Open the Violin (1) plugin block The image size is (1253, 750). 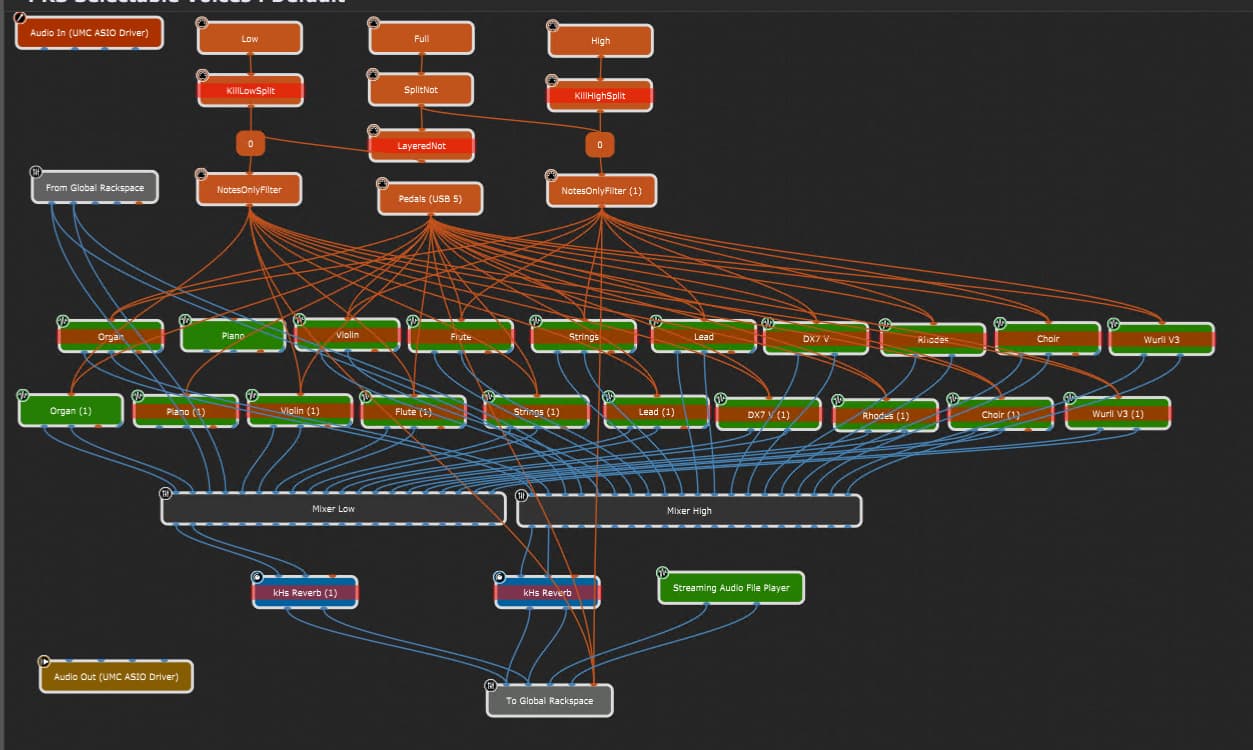300,411
